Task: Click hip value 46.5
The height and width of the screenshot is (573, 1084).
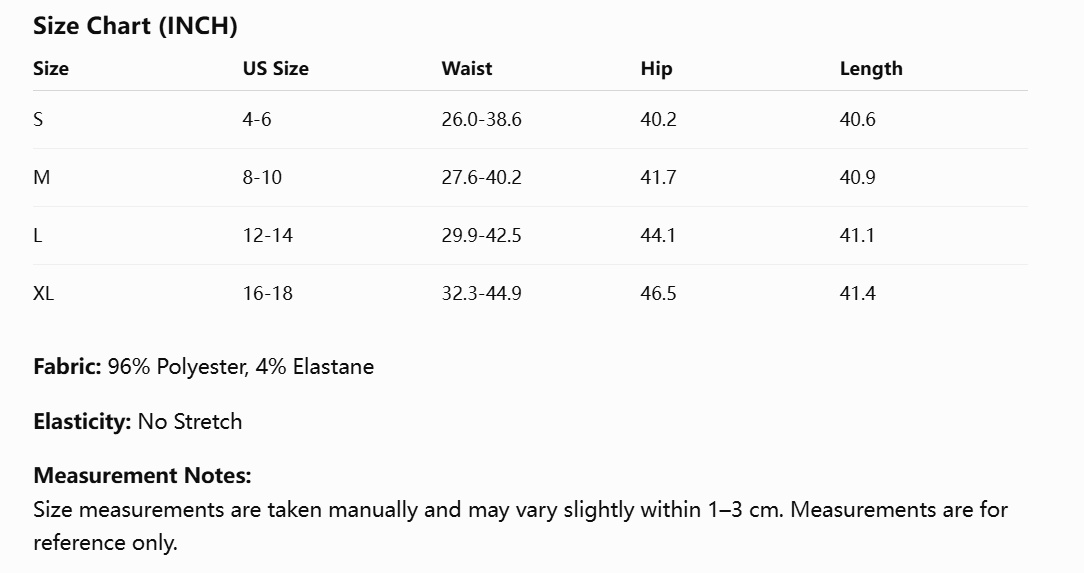Action: (x=659, y=294)
